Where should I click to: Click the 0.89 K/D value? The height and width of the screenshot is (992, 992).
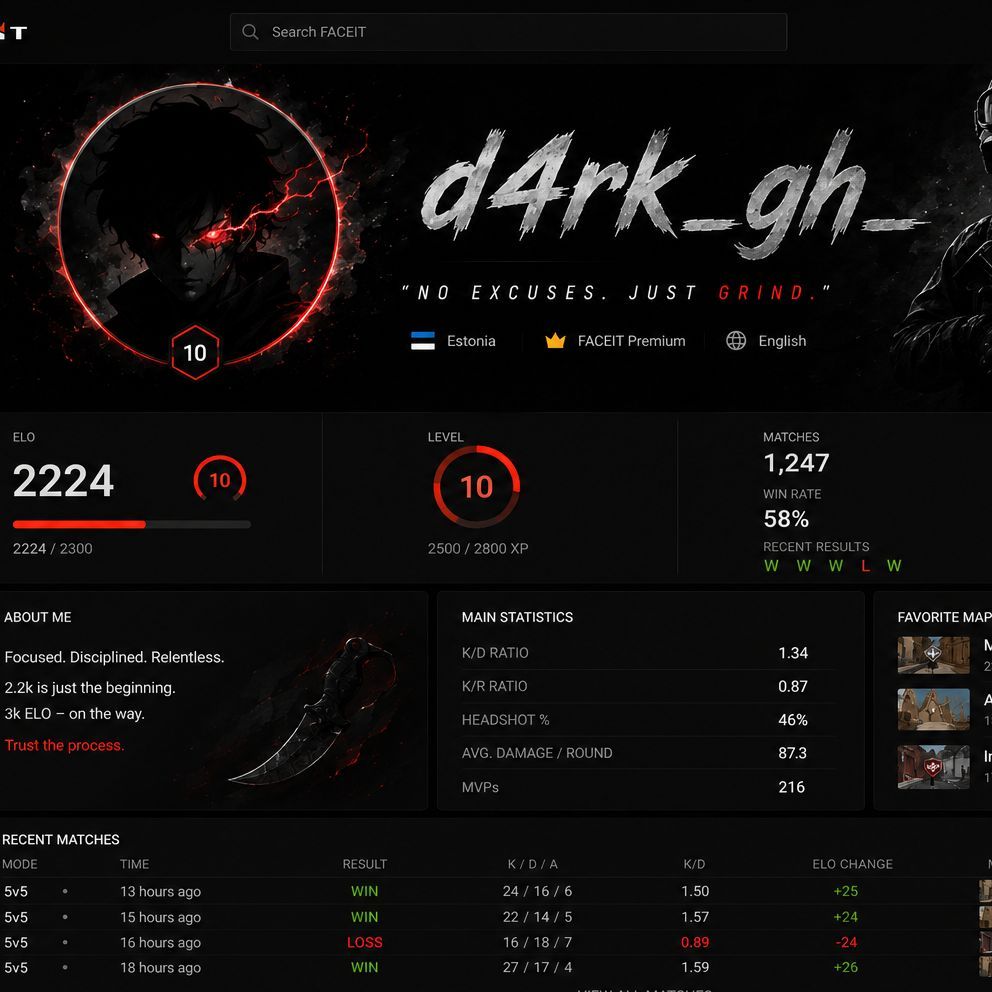point(695,942)
